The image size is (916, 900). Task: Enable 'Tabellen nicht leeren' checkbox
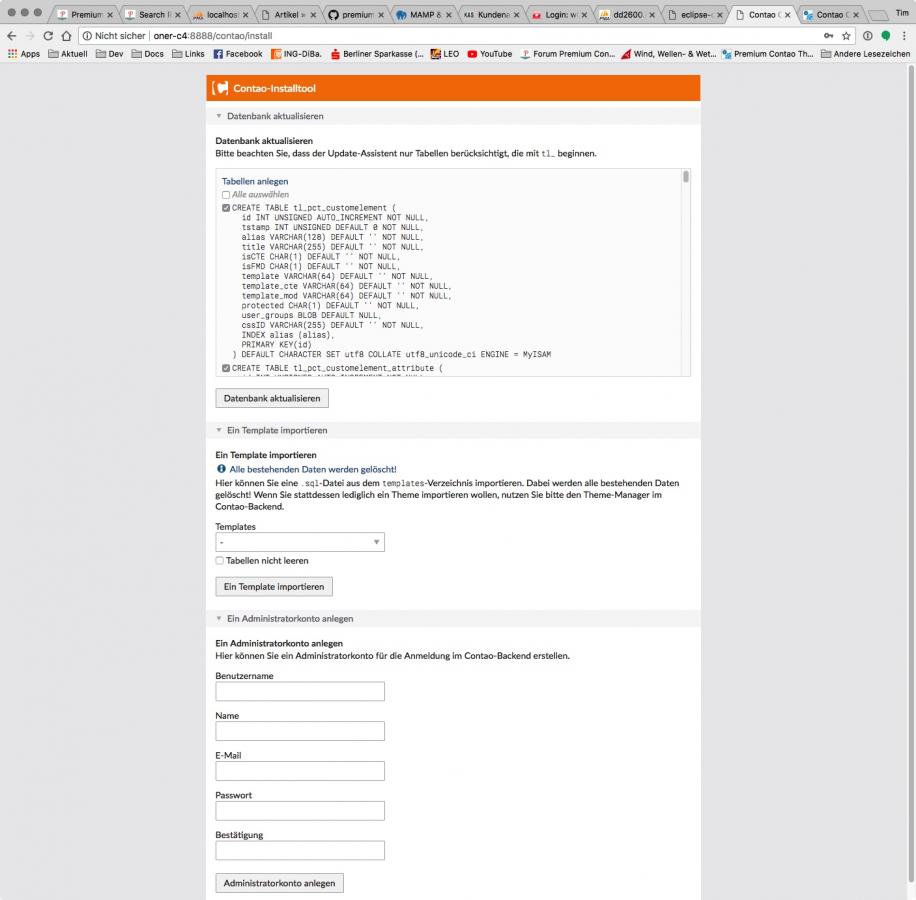pos(220,561)
